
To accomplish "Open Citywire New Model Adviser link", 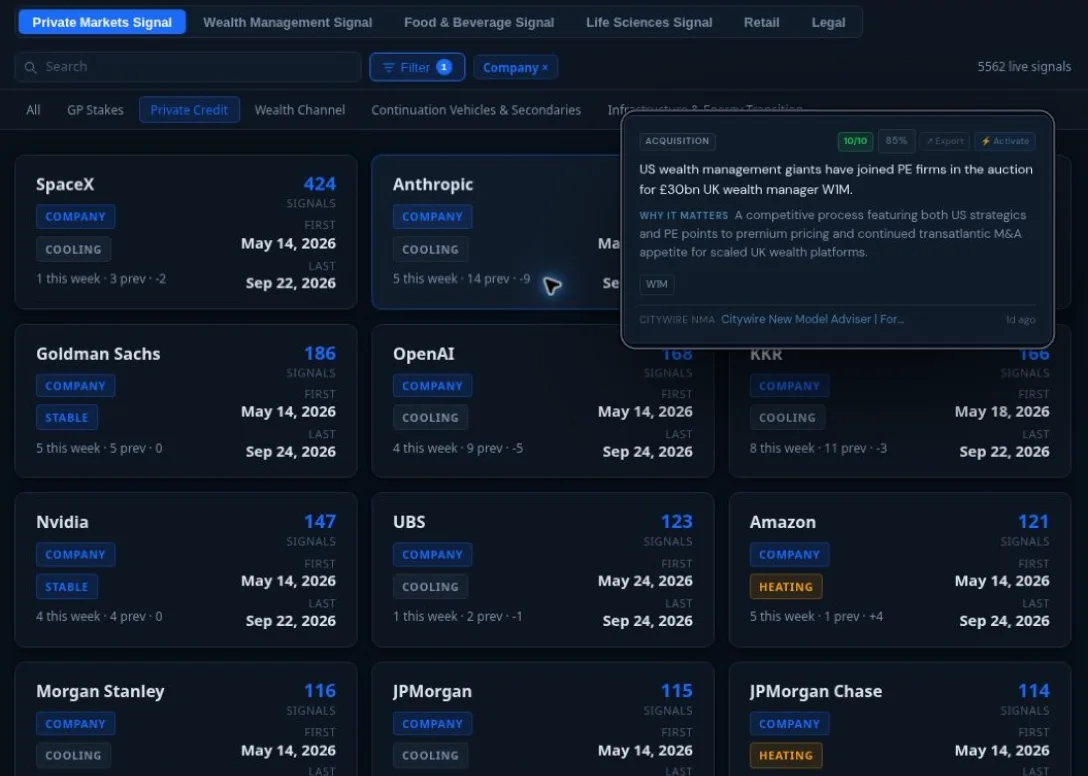I will 812,319.
